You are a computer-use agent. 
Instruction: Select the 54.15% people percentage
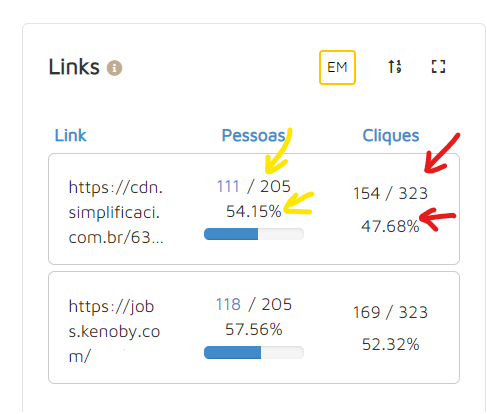pyautogui.click(x=254, y=211)
